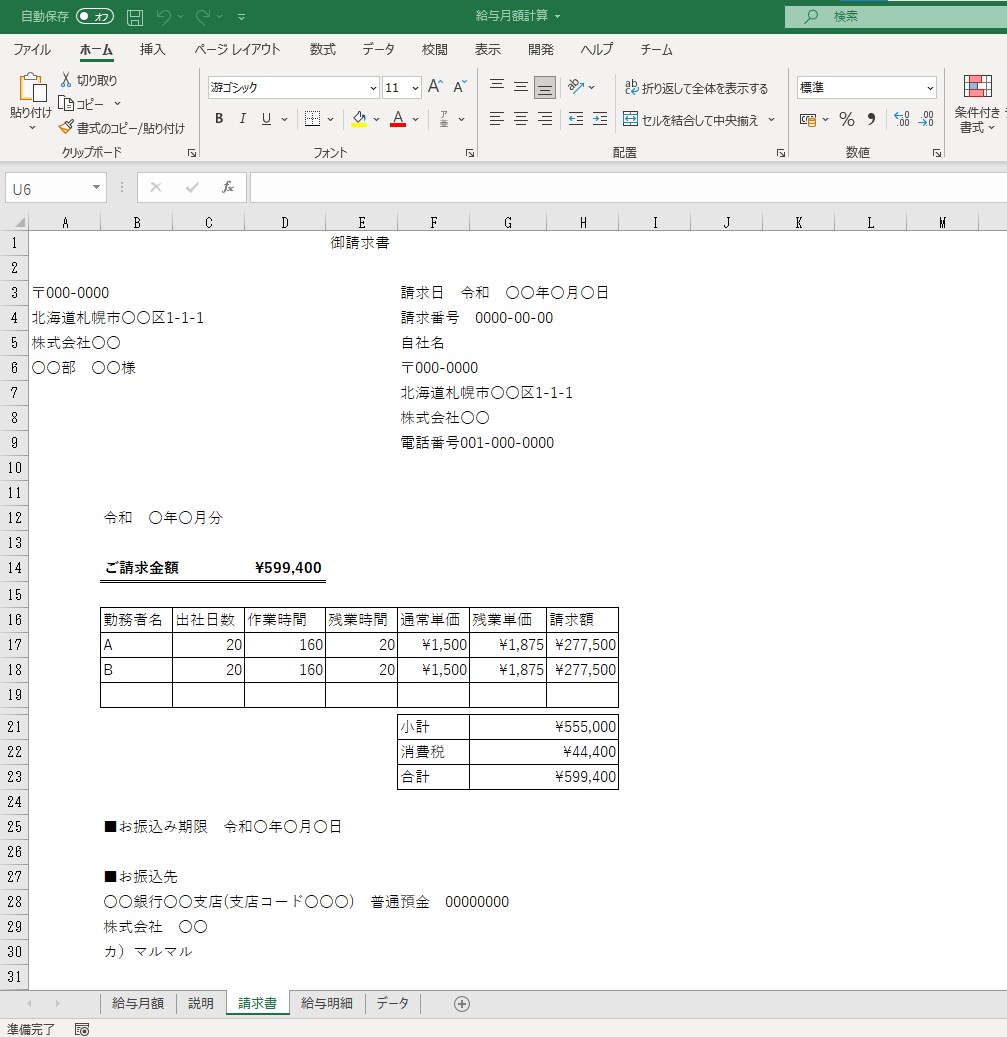This screenshot has height=1037, width=1007.
Task: Click the decrease indent icon
Action: [x=576, y=119]
